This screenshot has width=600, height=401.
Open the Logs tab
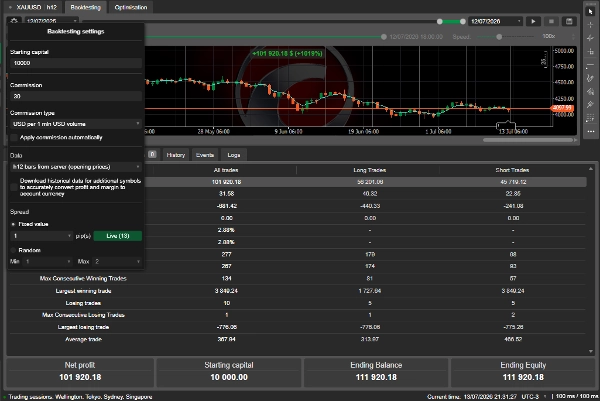(x=234, y=155)
